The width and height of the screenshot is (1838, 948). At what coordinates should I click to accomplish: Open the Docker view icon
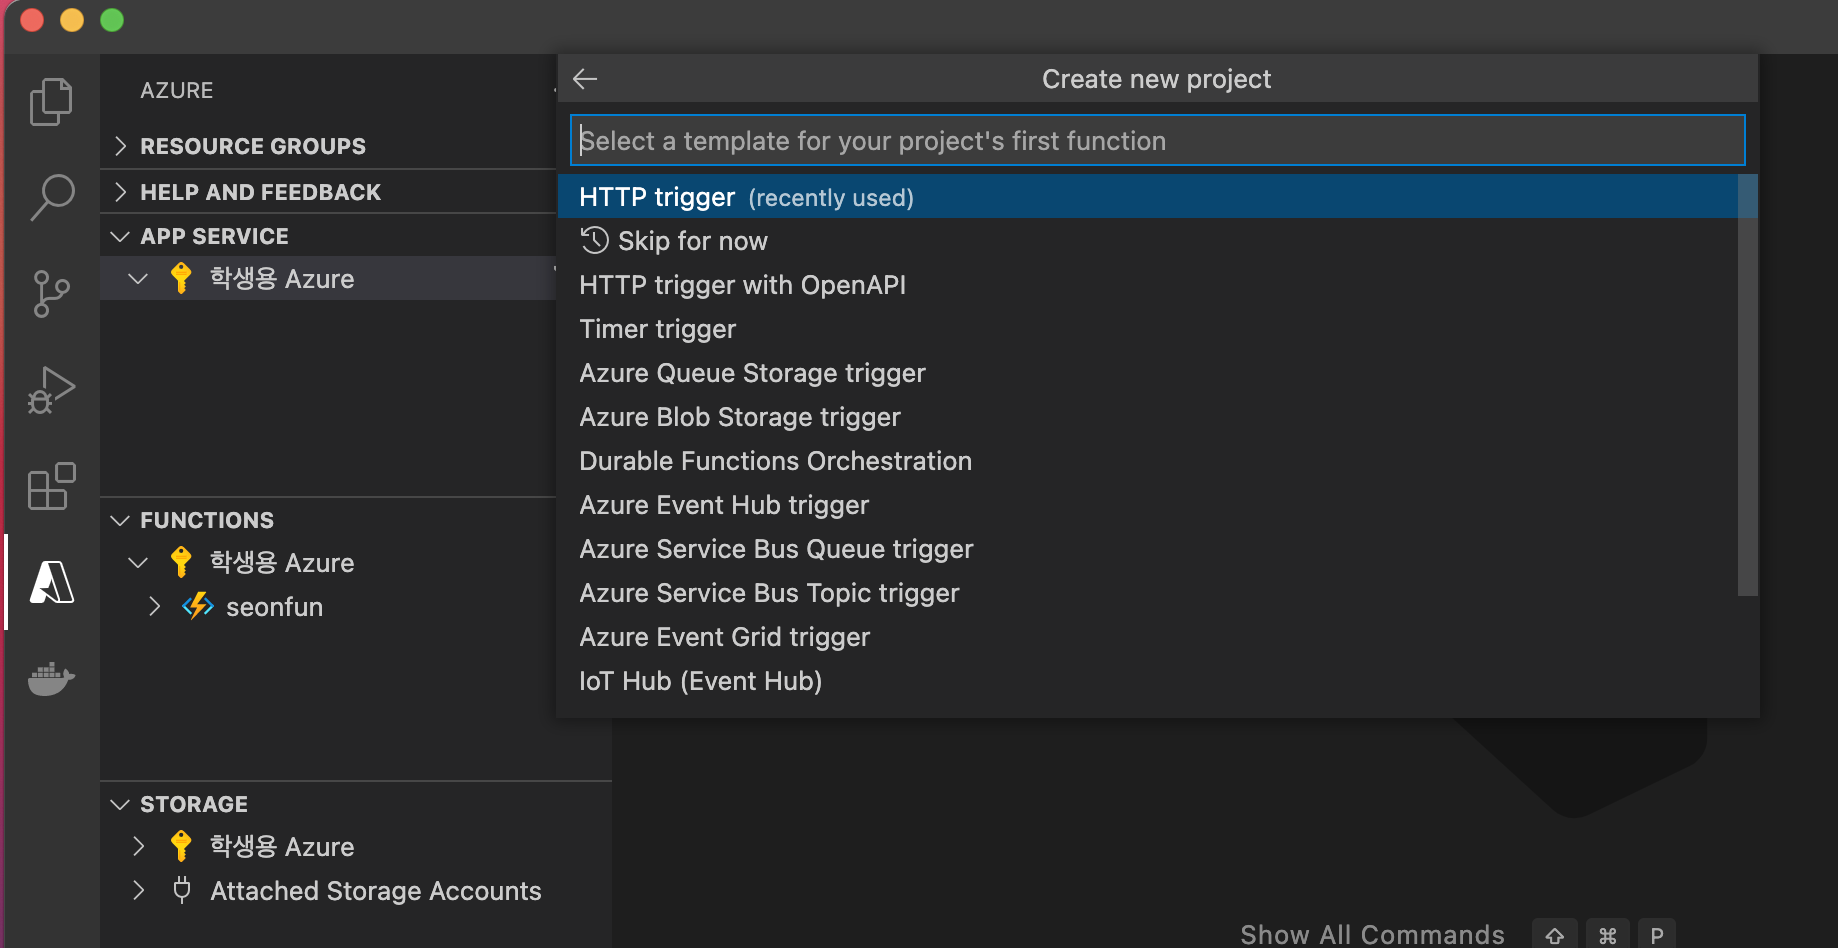point(51,678)
